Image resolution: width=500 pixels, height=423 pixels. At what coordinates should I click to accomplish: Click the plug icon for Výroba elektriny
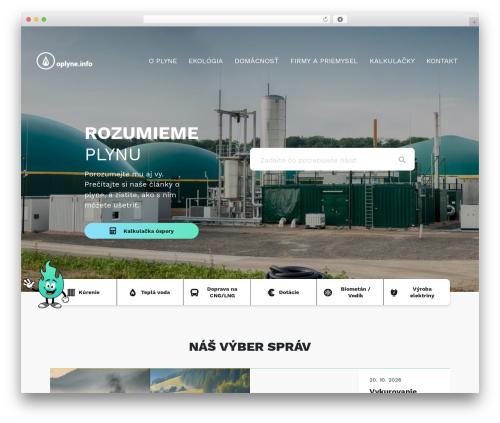click(x=394, y=292)
